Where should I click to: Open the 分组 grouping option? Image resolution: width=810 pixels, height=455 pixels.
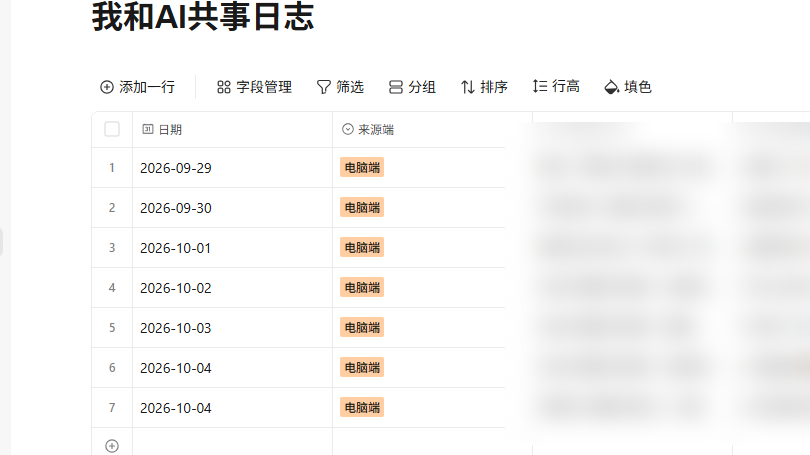coord(412,87)
